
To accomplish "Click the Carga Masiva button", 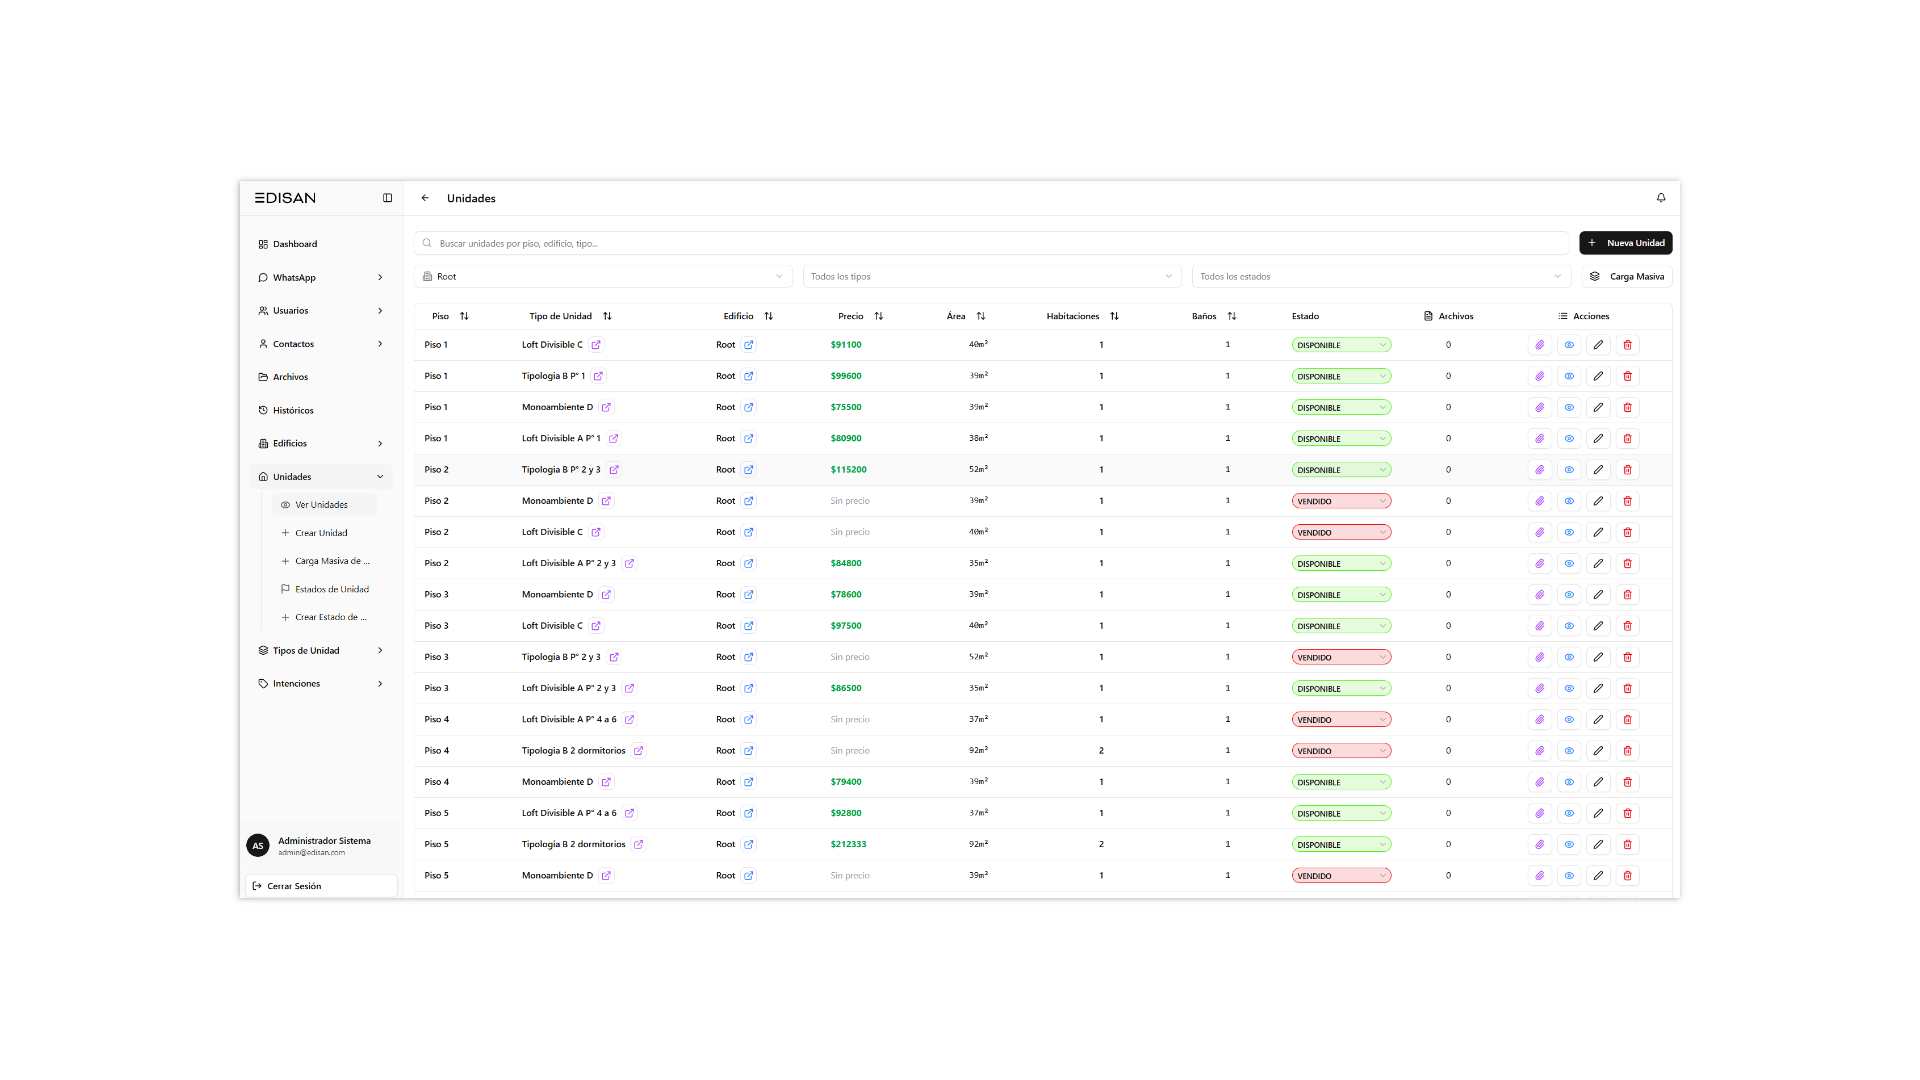I will [x=1627, y=277].
